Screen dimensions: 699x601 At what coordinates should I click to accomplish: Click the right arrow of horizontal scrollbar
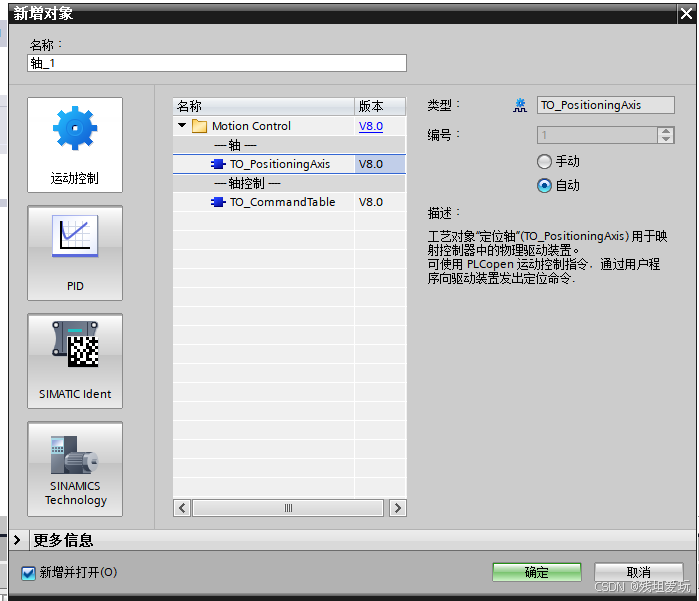398,508
